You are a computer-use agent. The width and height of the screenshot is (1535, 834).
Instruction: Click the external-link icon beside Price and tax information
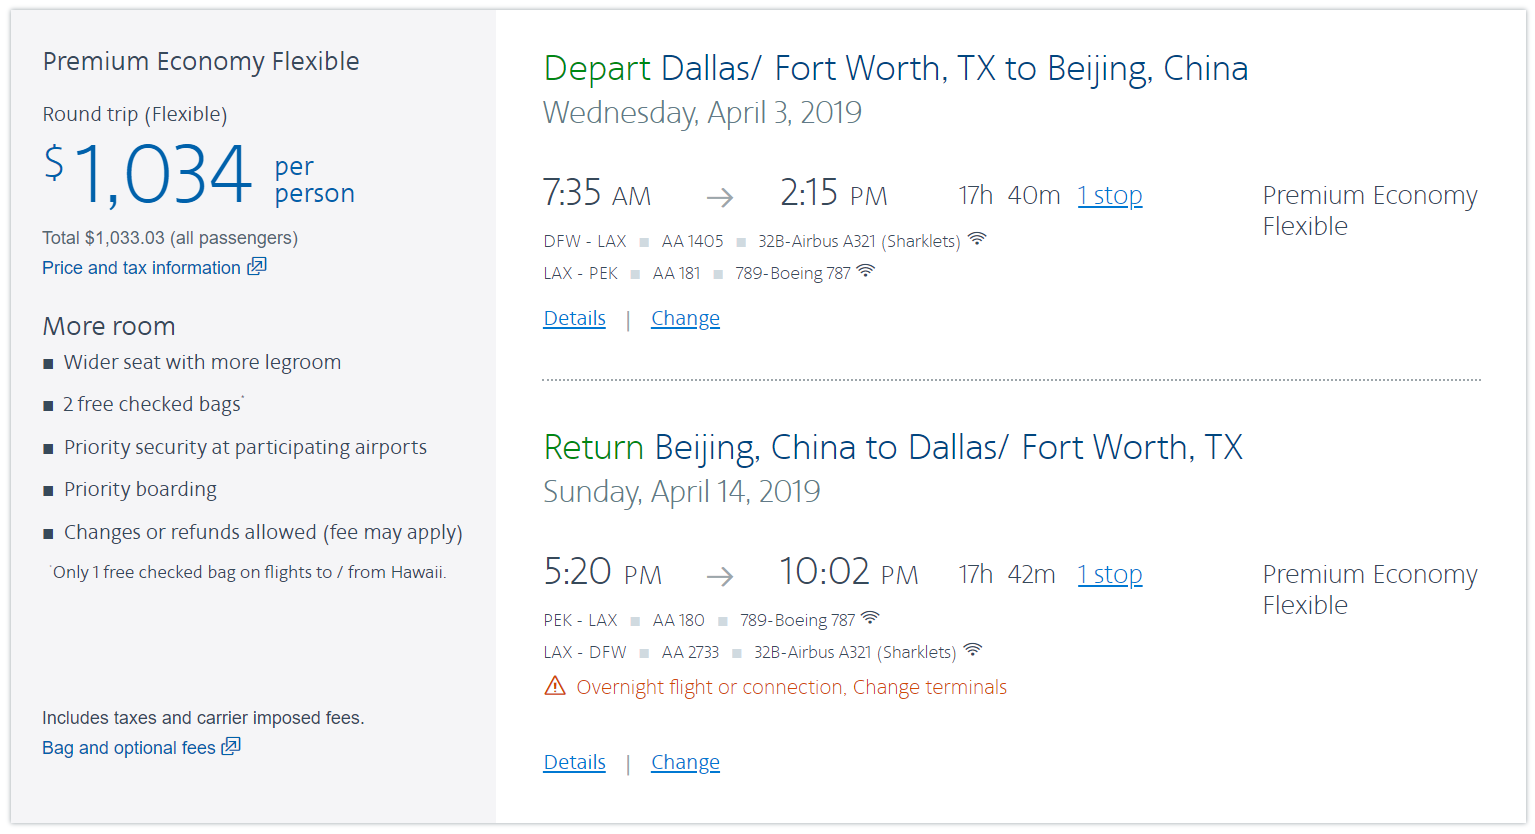pyautogui.click(x=257, y=266)
